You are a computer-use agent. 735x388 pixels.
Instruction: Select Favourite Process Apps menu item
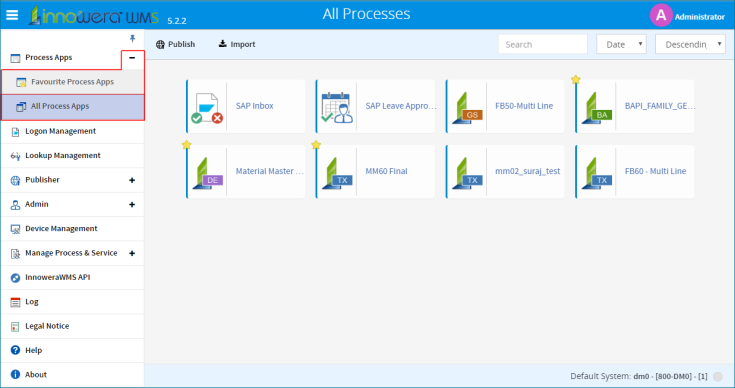(x=73, y=82)
